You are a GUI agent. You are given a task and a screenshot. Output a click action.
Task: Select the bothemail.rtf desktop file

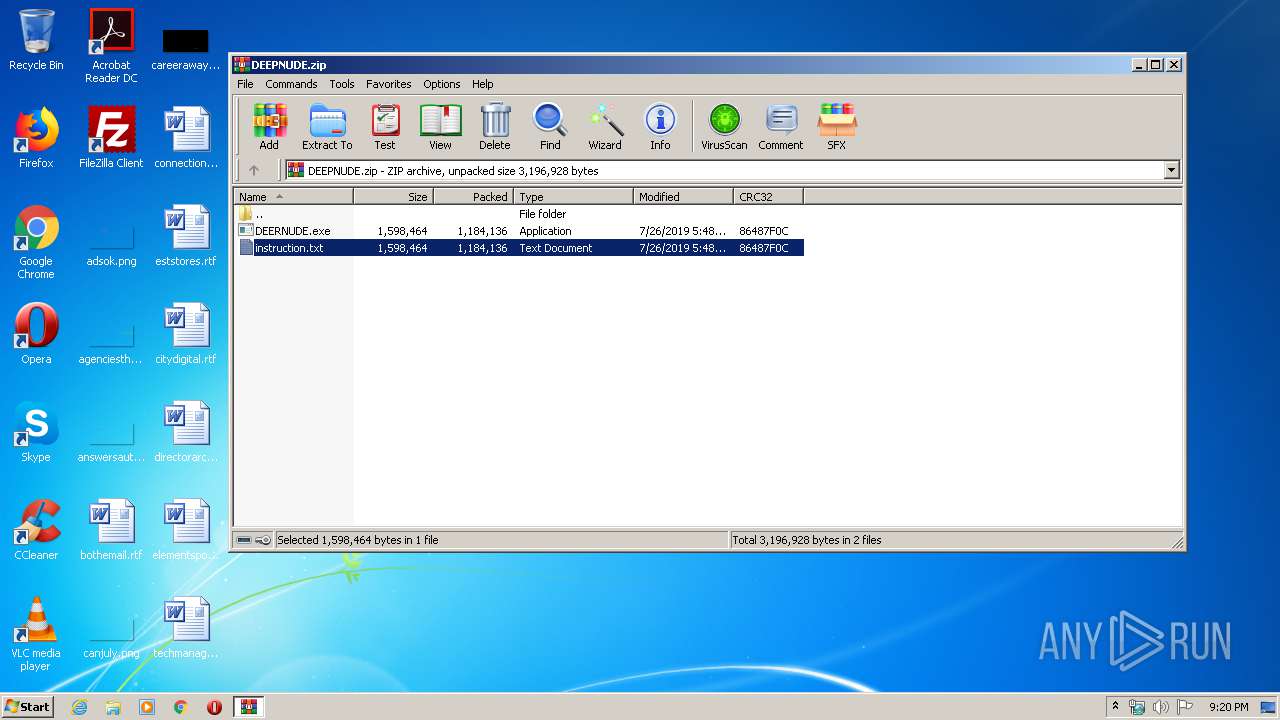pos(111,530)
